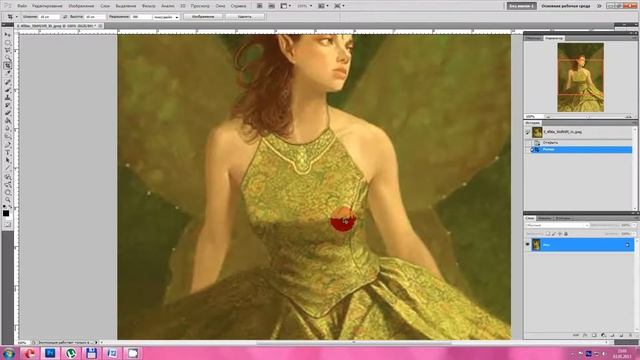Image resolution: width=640 pixels, height=360 pixels.
Task: Click the foreground color swatch
Action: pos(6,213)
